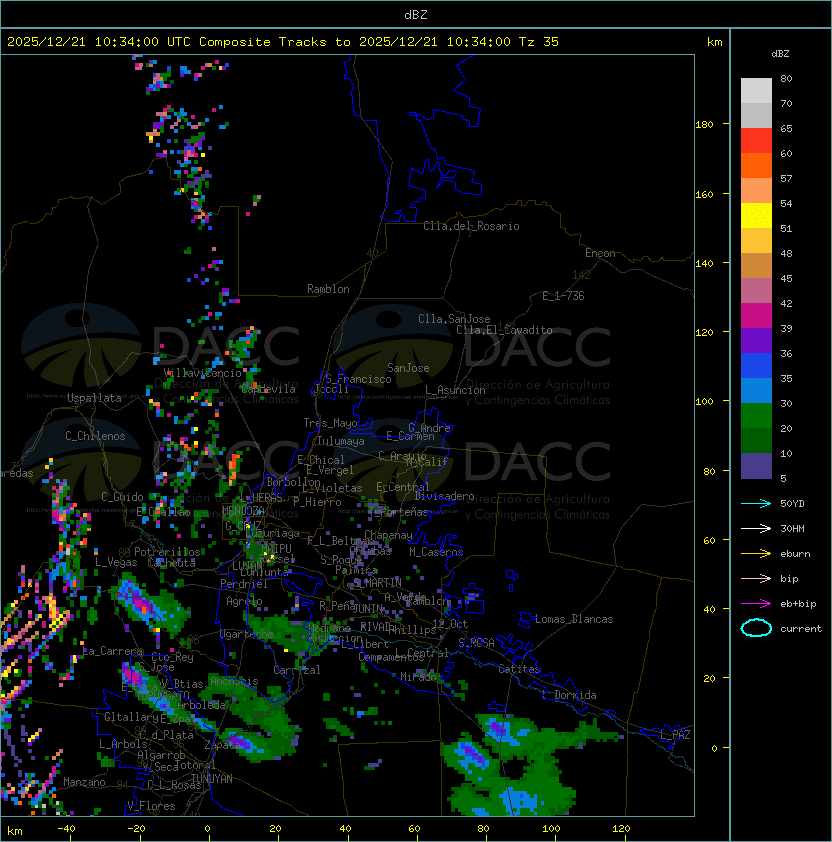Select the light gray 80 dBZ swatch

(x=756, y=90)
